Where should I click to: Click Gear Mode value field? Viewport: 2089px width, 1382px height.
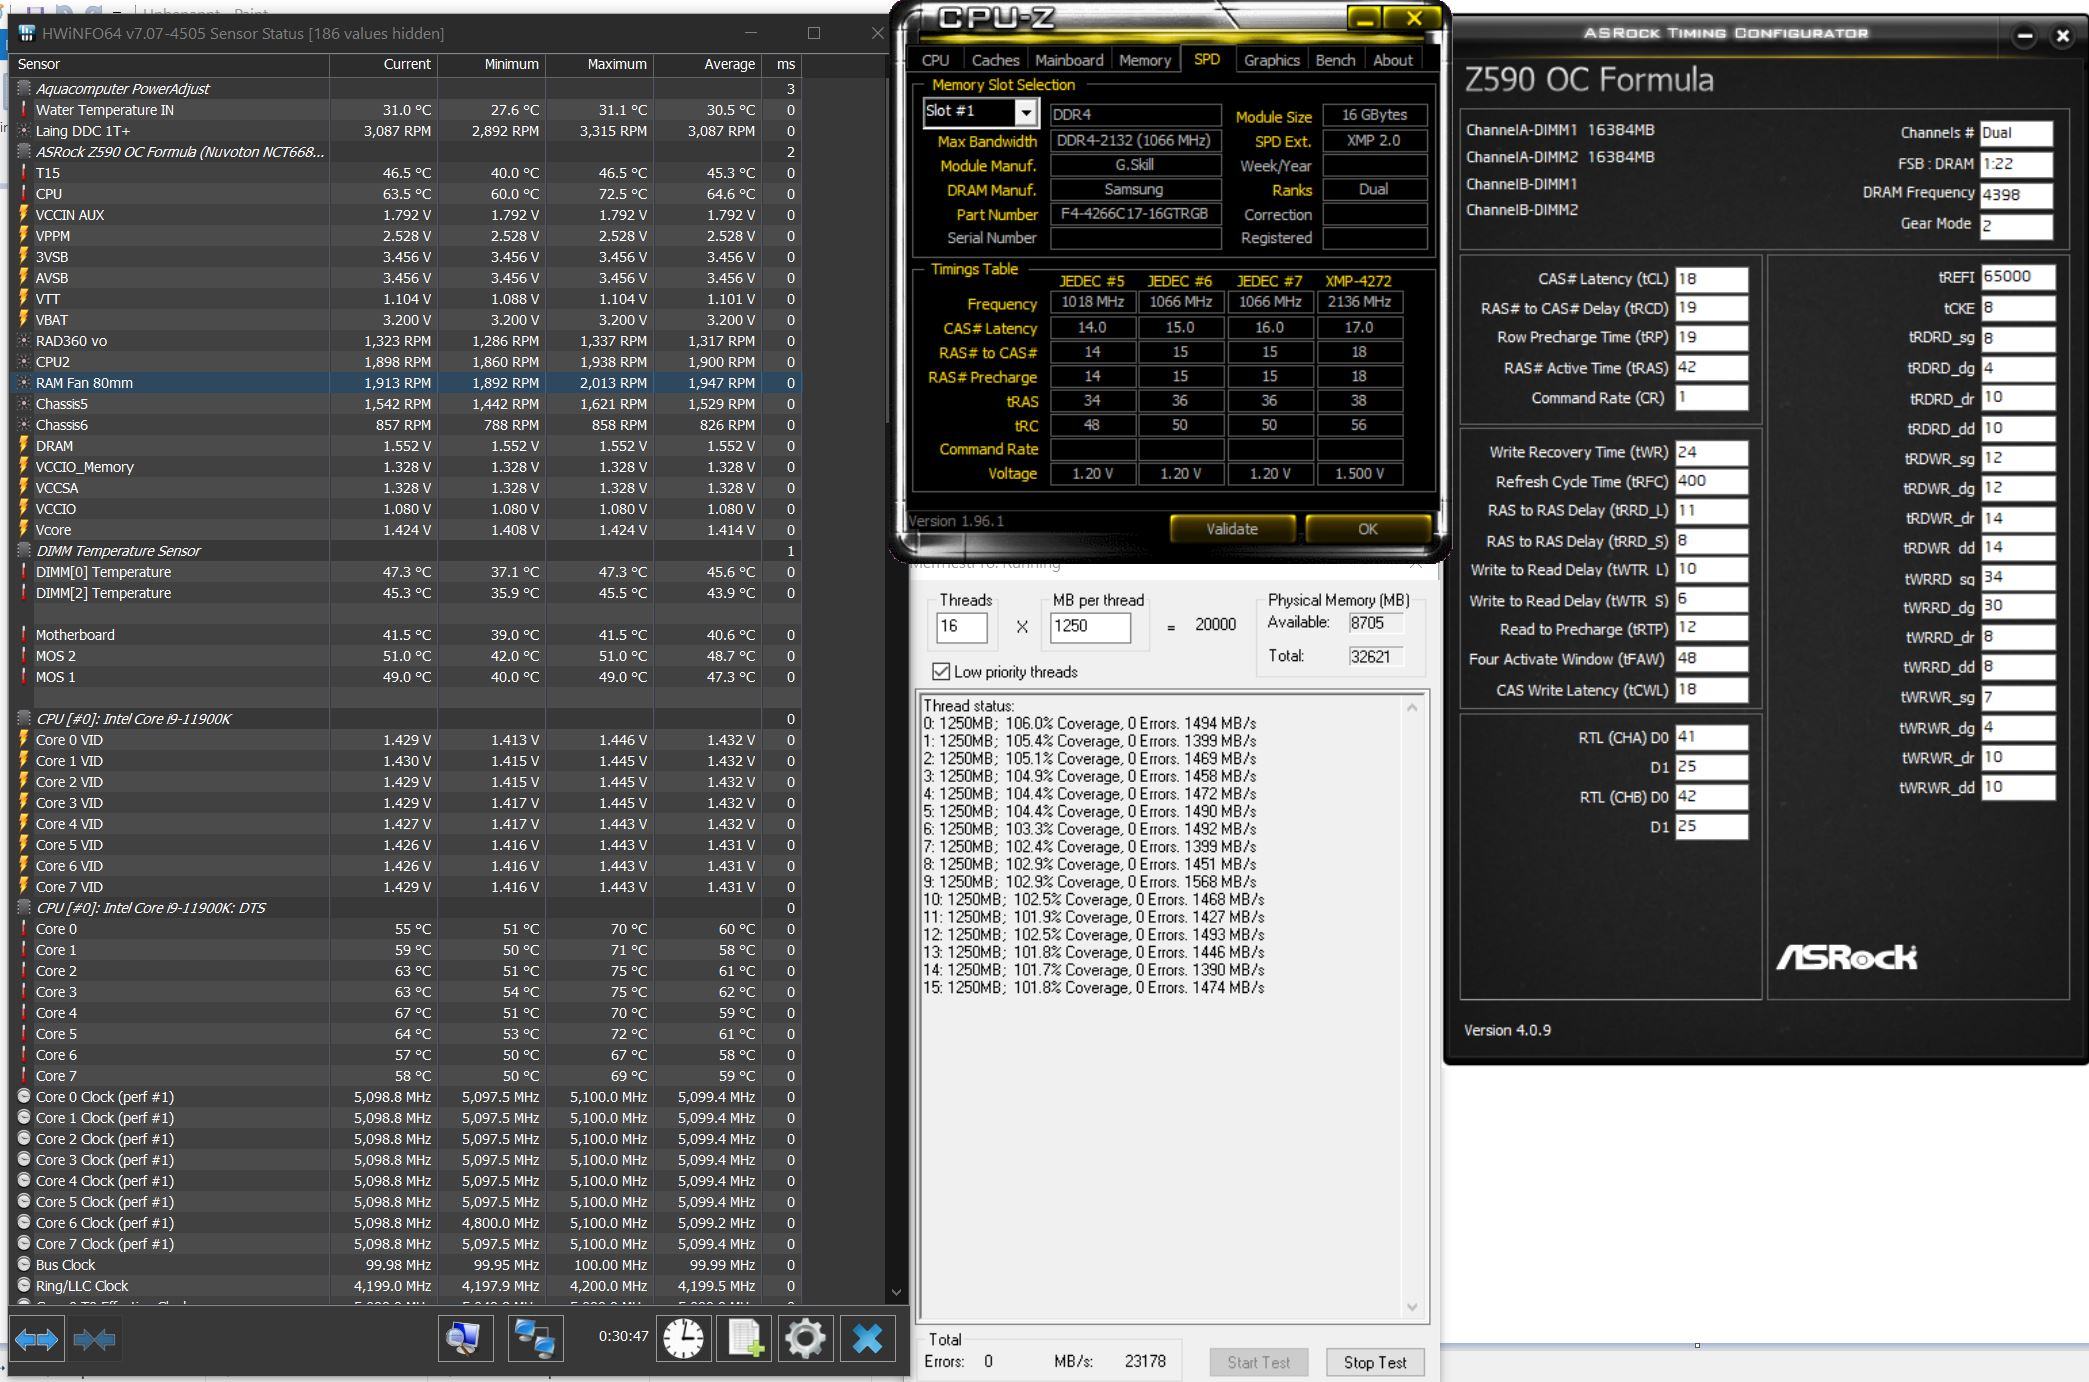(x=2016, y=226)
